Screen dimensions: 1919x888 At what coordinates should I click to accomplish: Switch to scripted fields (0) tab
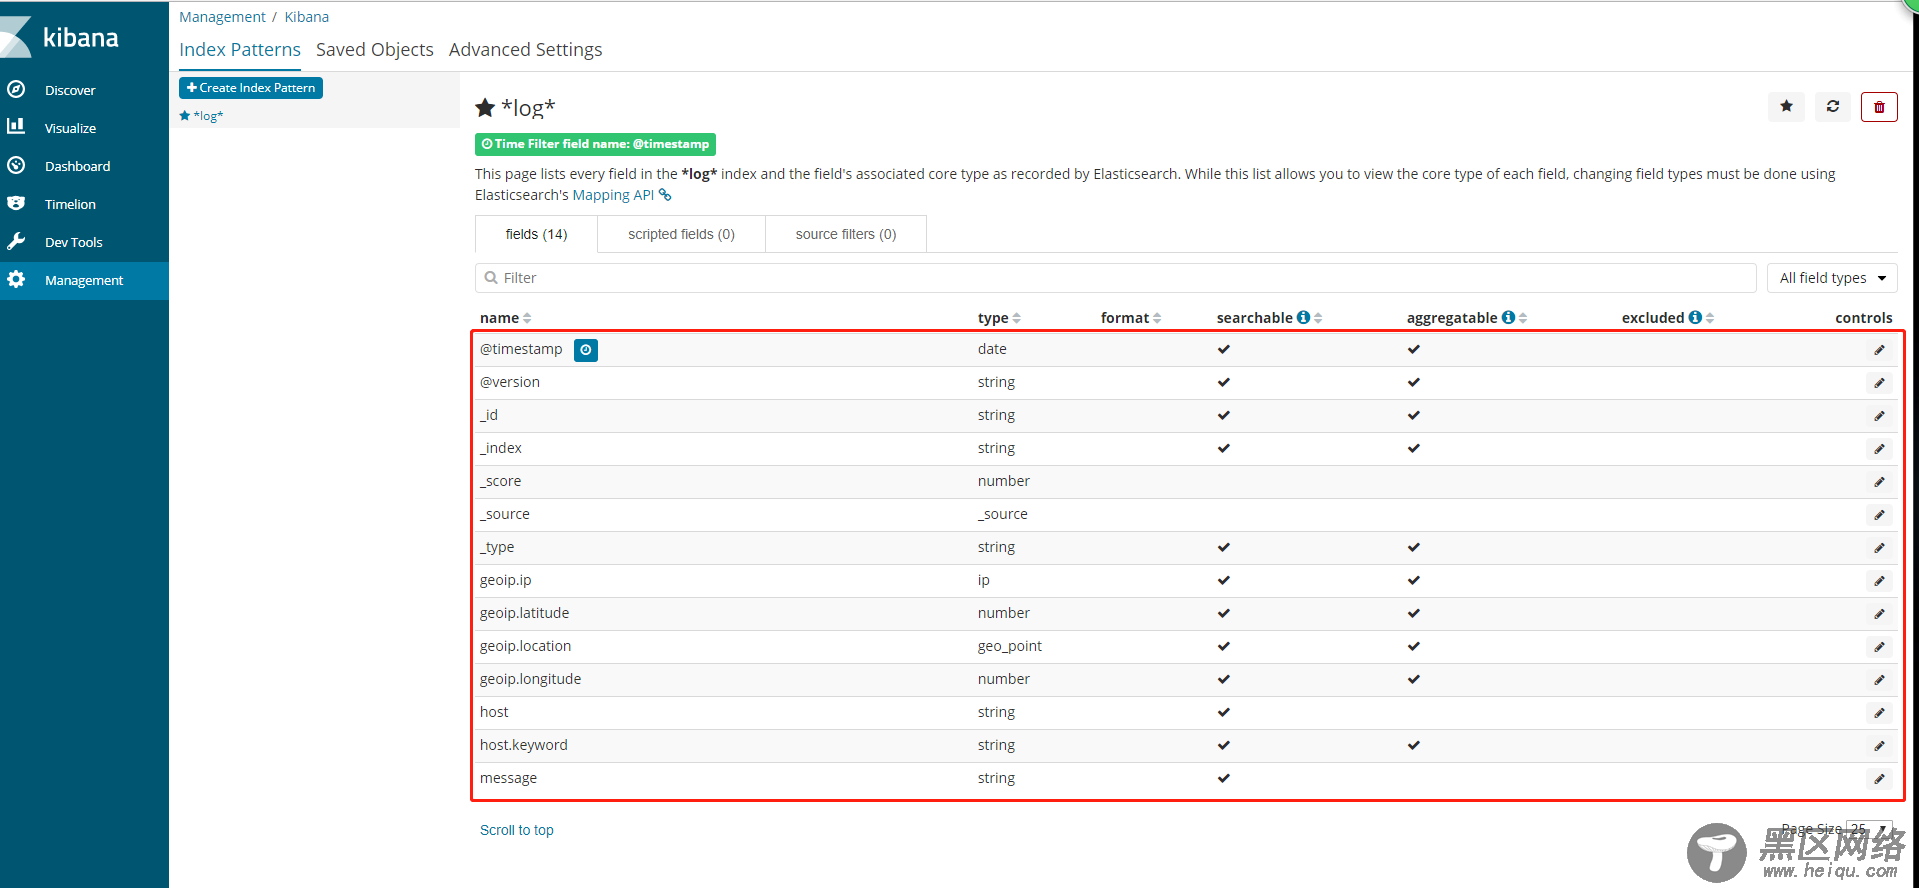[681, 234]
